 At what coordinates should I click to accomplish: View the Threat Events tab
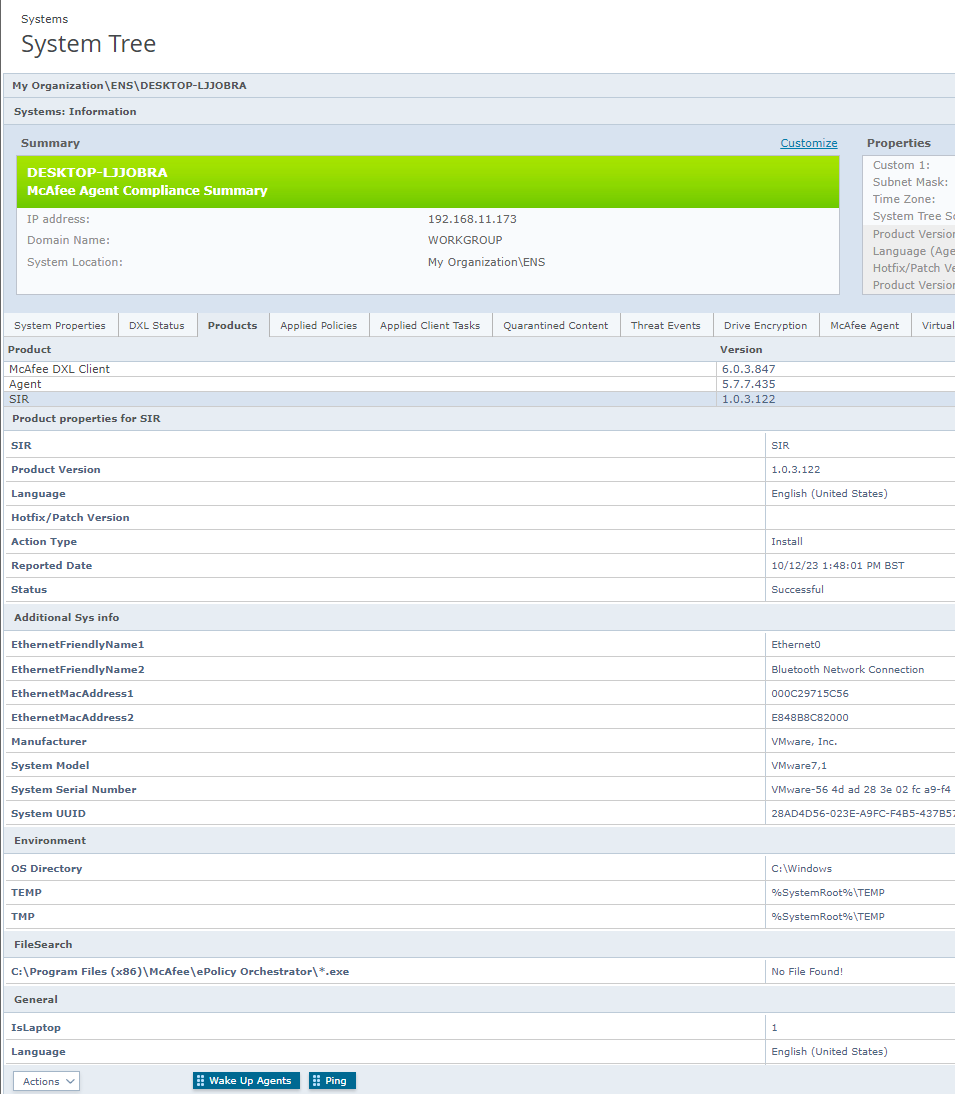[666, 326]
